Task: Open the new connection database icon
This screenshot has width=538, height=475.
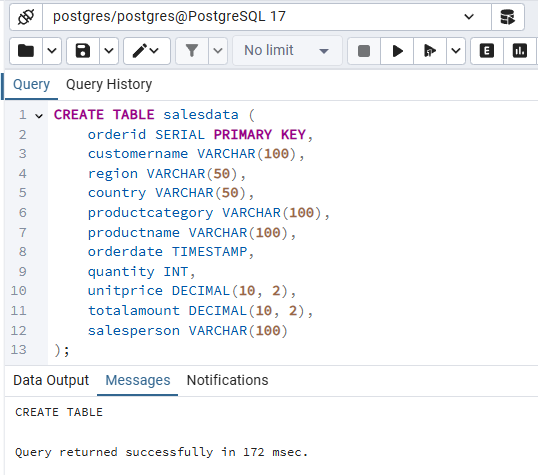Action: (507, 17)
